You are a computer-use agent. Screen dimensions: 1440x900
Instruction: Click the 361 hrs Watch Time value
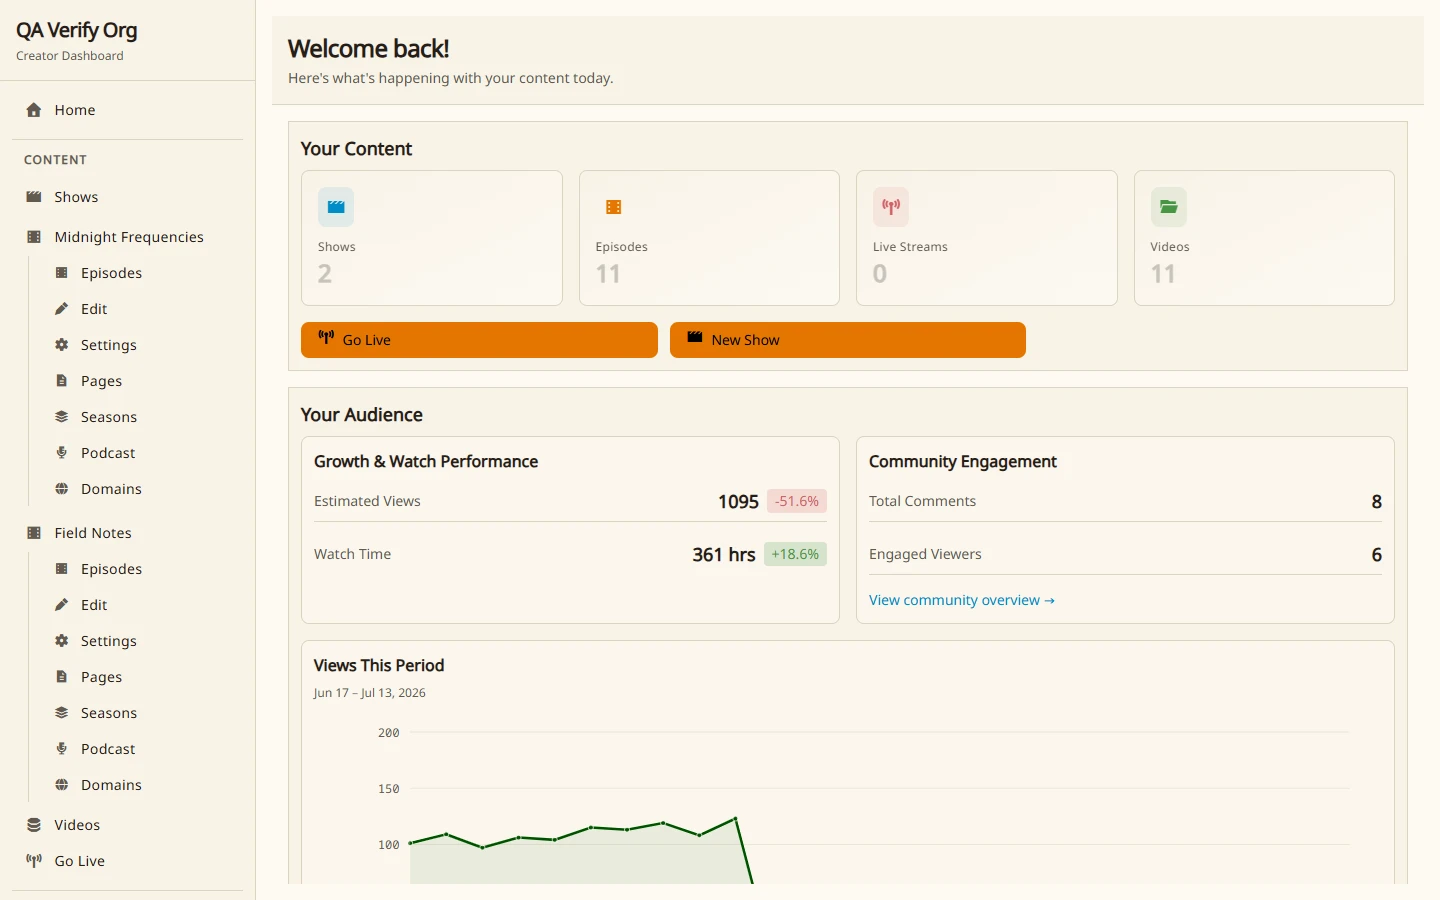[x=724, y=555]
